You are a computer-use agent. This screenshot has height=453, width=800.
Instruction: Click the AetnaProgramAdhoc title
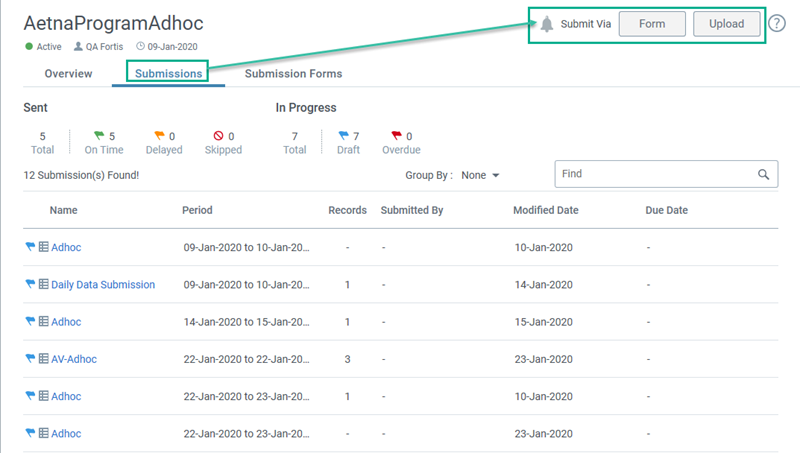click(113, 23)
